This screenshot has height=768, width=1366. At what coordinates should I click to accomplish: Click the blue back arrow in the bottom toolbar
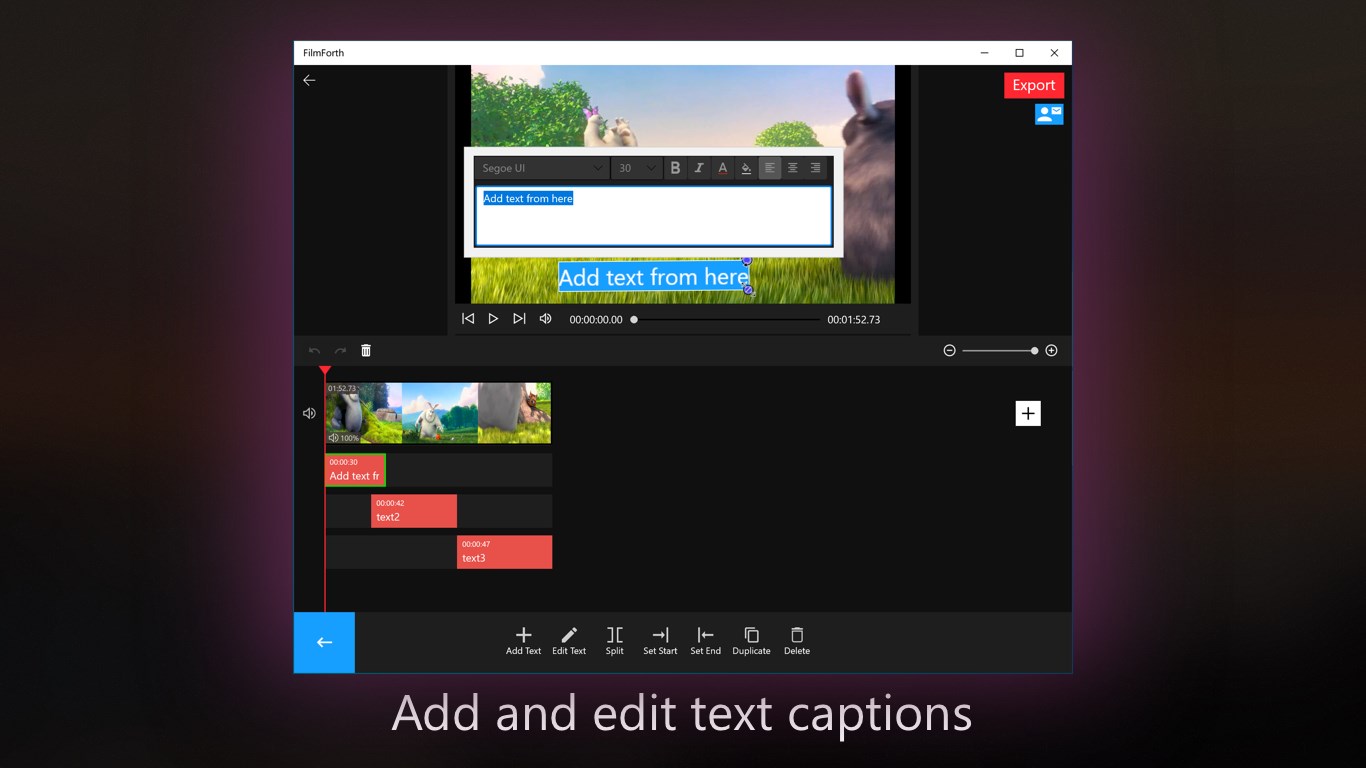pos(324,642)
